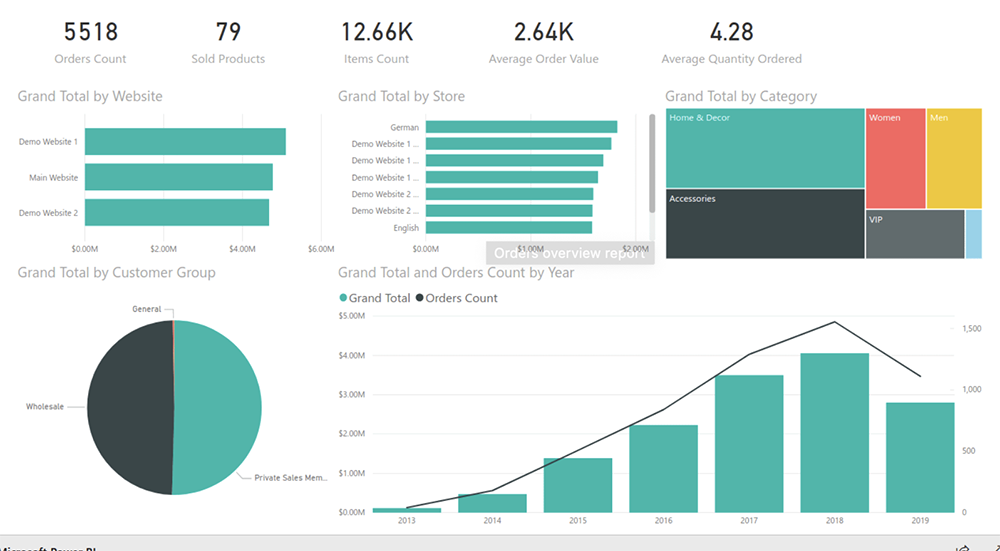This screenshot has width=1000, height=551.
Task: Select the Grand Total by Customer Group title
Action: click(x=117, y=272)
